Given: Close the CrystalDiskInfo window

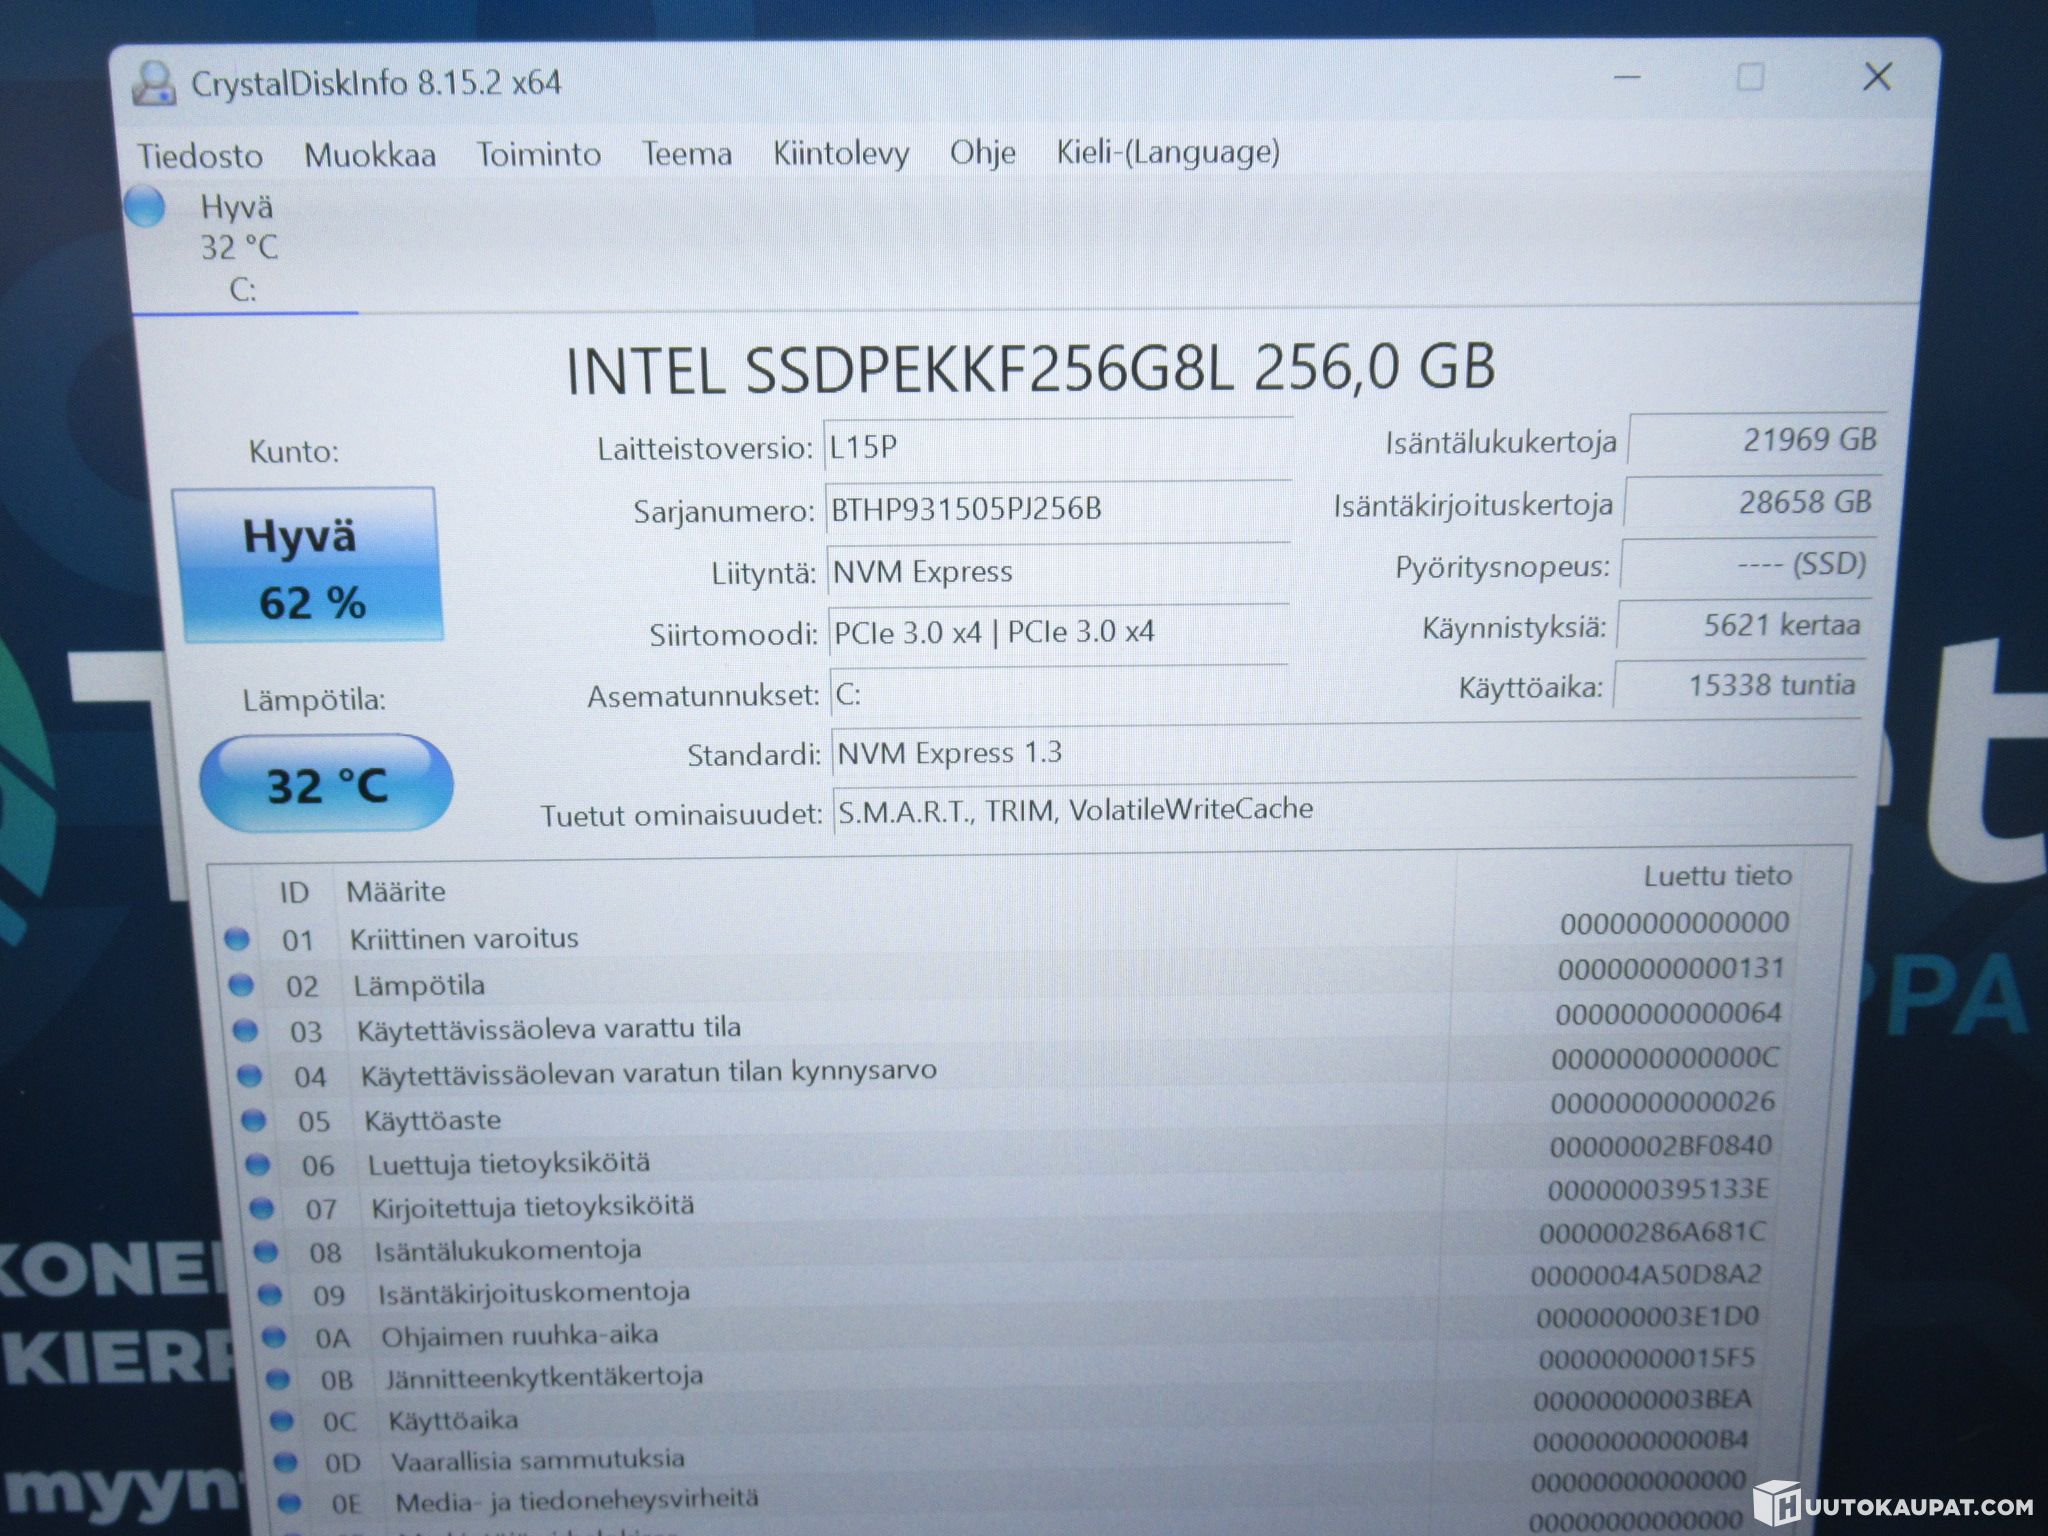Looking at the screenshot, I should 1877,76.
